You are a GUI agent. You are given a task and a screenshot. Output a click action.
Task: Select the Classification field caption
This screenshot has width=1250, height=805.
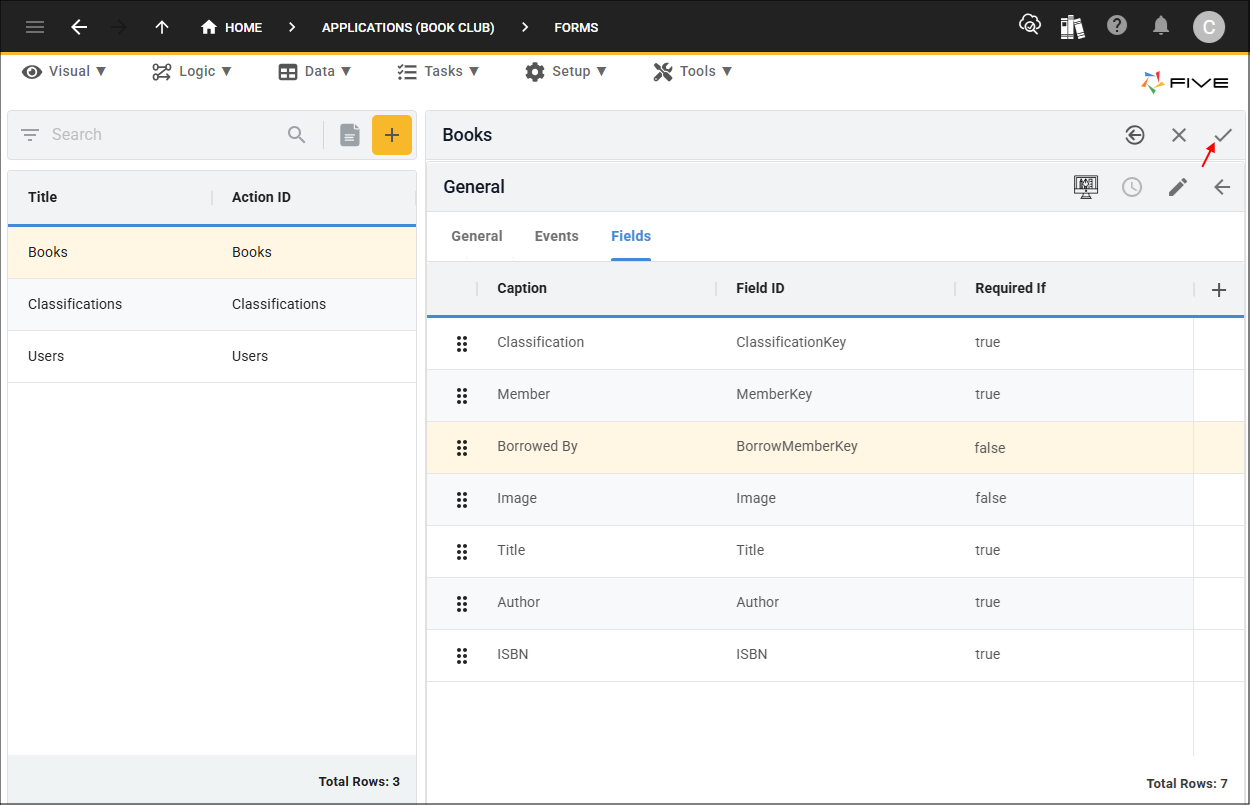point(541,342)
